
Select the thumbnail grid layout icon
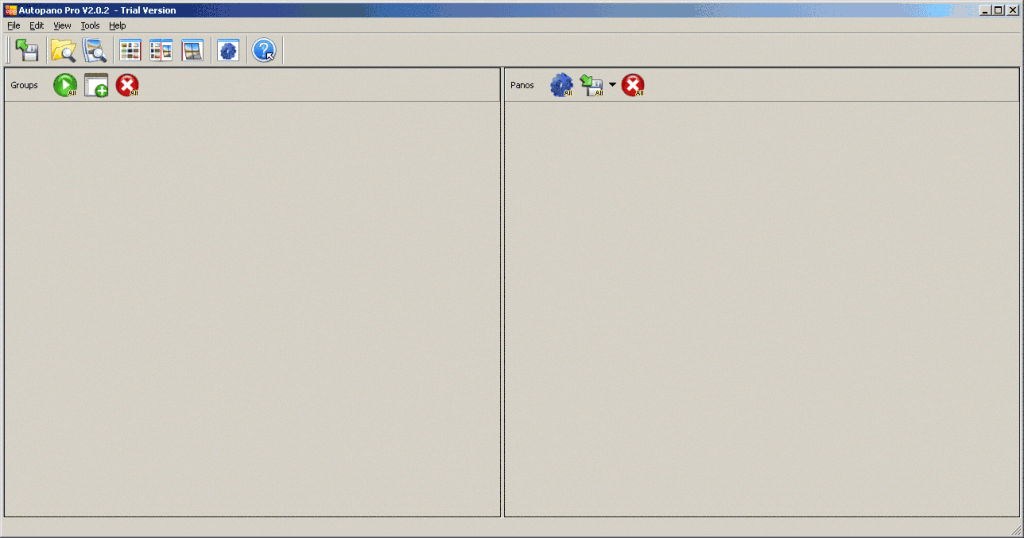pyautogui.click(x=130, y=50)
